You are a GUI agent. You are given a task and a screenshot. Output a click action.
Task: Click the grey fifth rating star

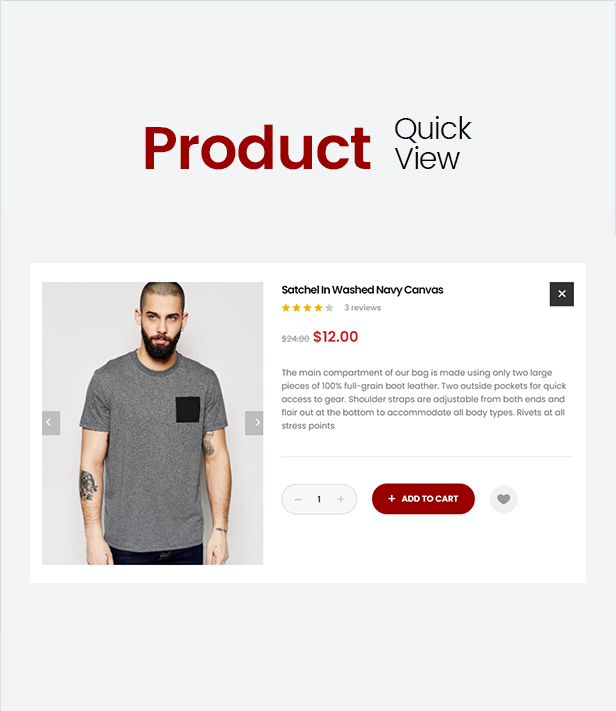point(329,308)
